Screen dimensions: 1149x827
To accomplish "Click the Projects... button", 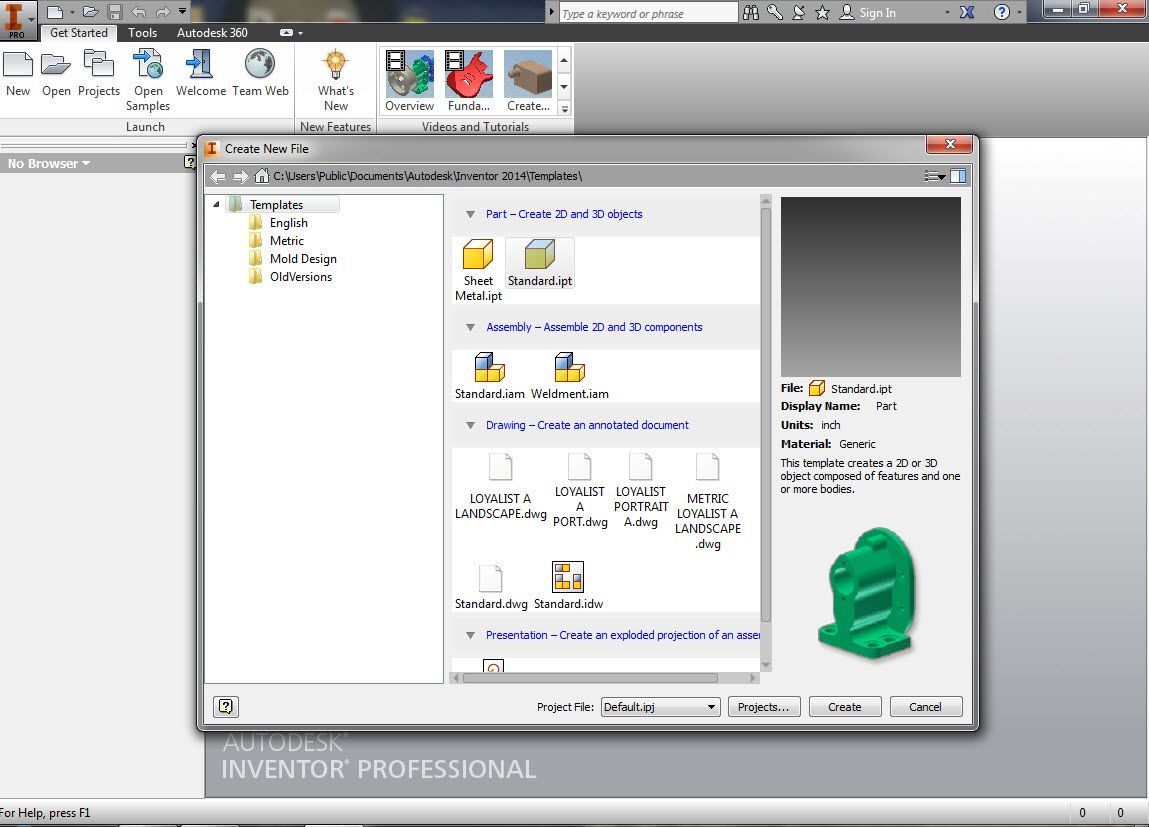I will [x=763, y=706].
